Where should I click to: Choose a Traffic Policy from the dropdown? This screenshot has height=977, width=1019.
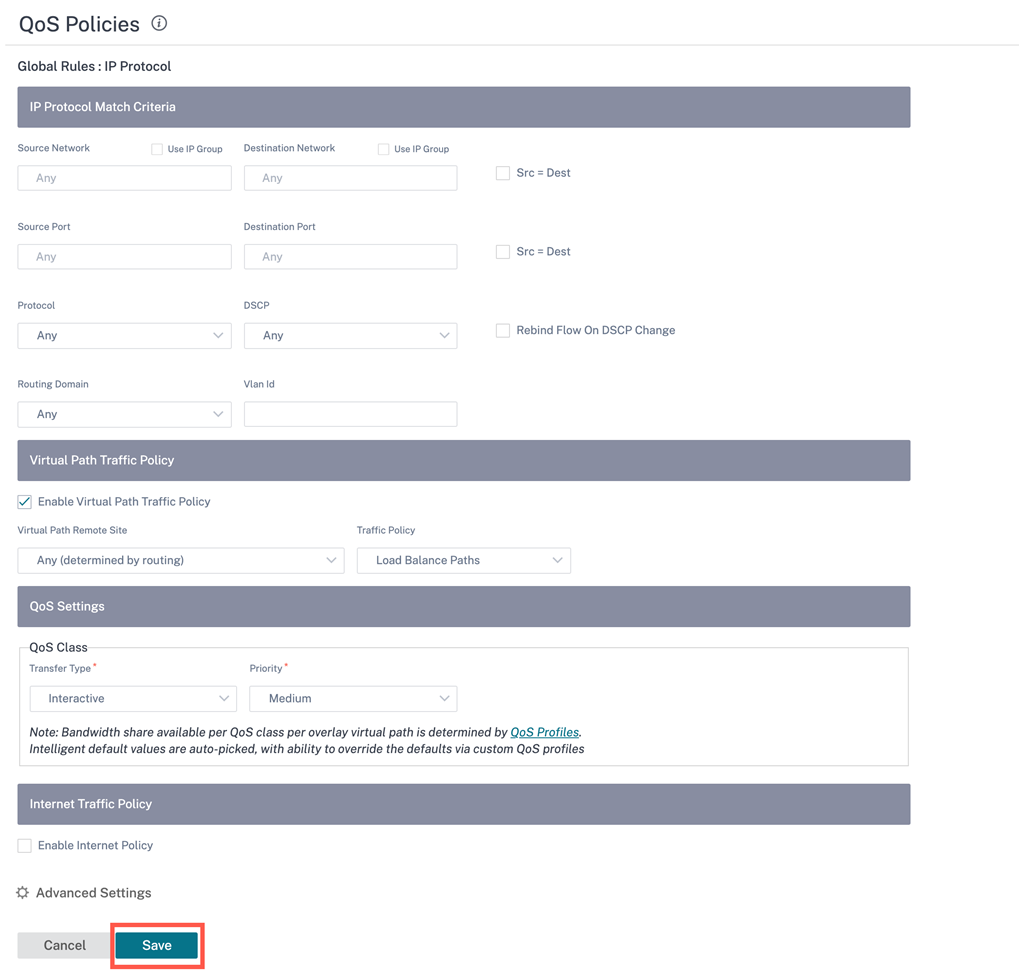(463, 560)
